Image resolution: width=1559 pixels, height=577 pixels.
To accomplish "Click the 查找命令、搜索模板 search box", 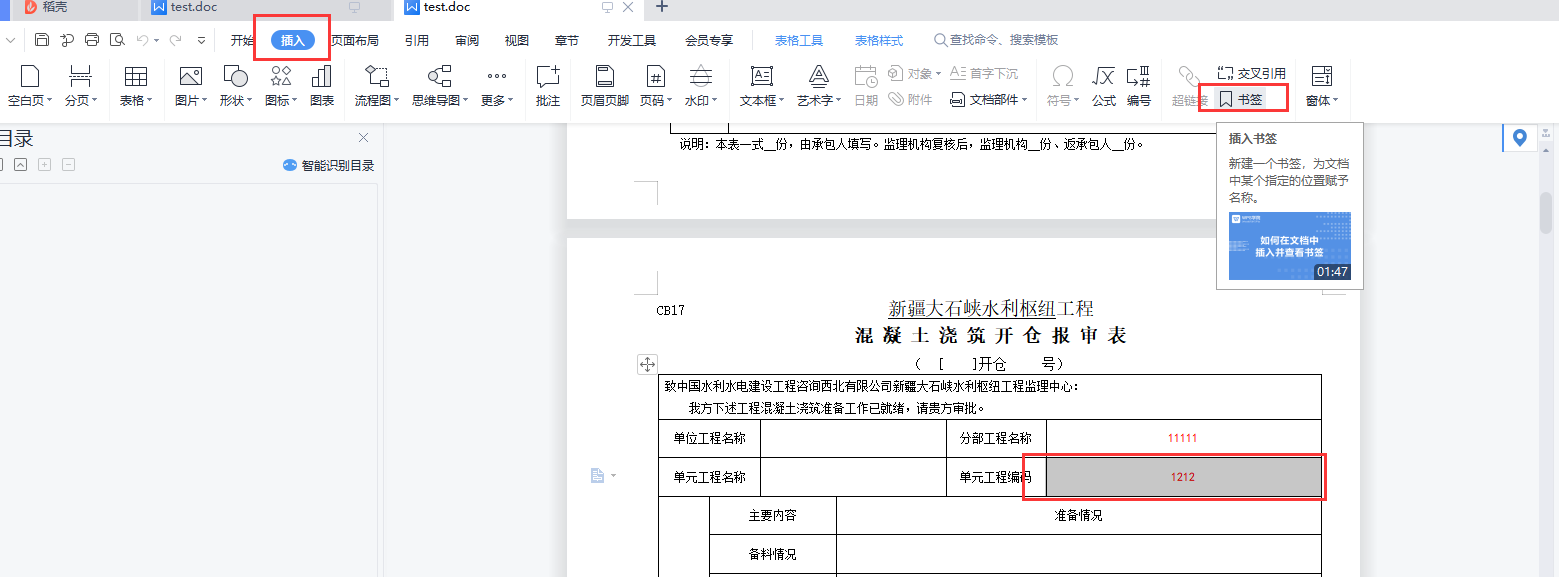I will pos(996,40).
